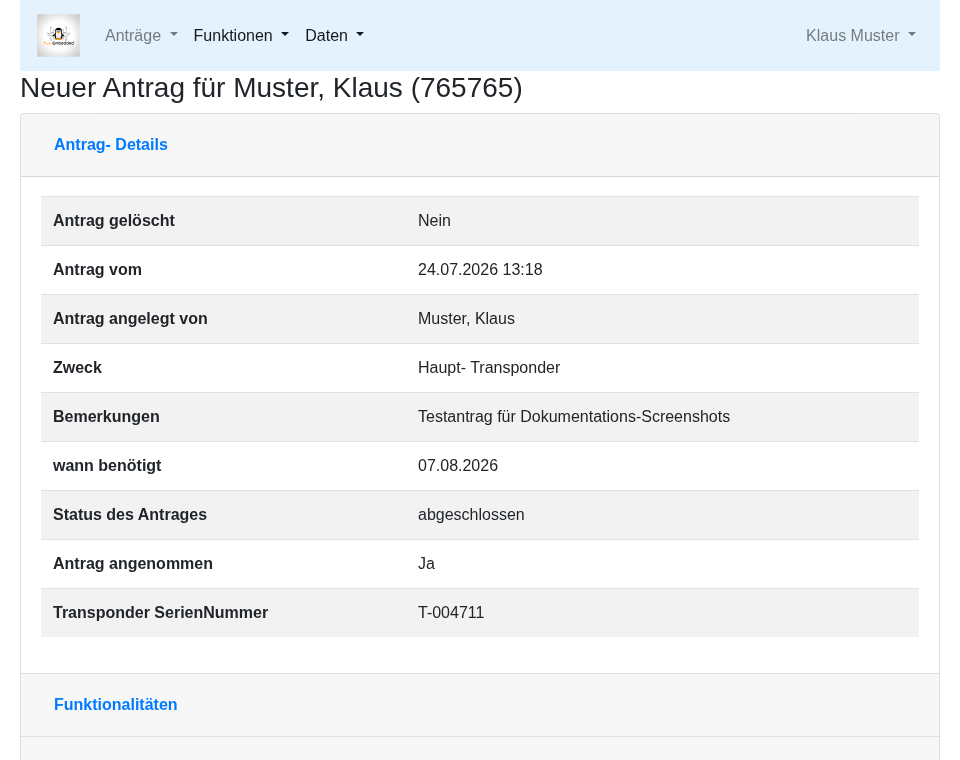Select the 'Transponder SerienNummer' label
This screenshot has width=960, height=760.
160,612
